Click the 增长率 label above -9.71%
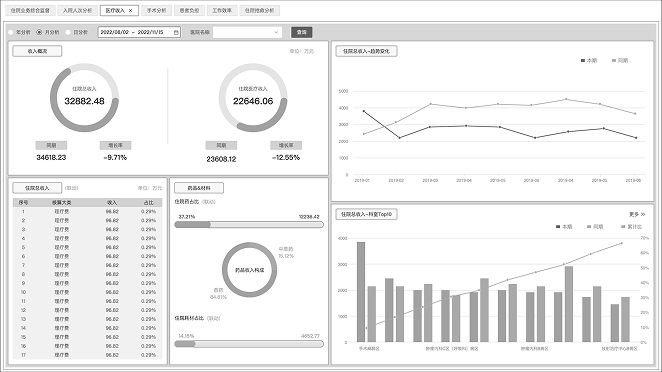 tap(115, 145)
